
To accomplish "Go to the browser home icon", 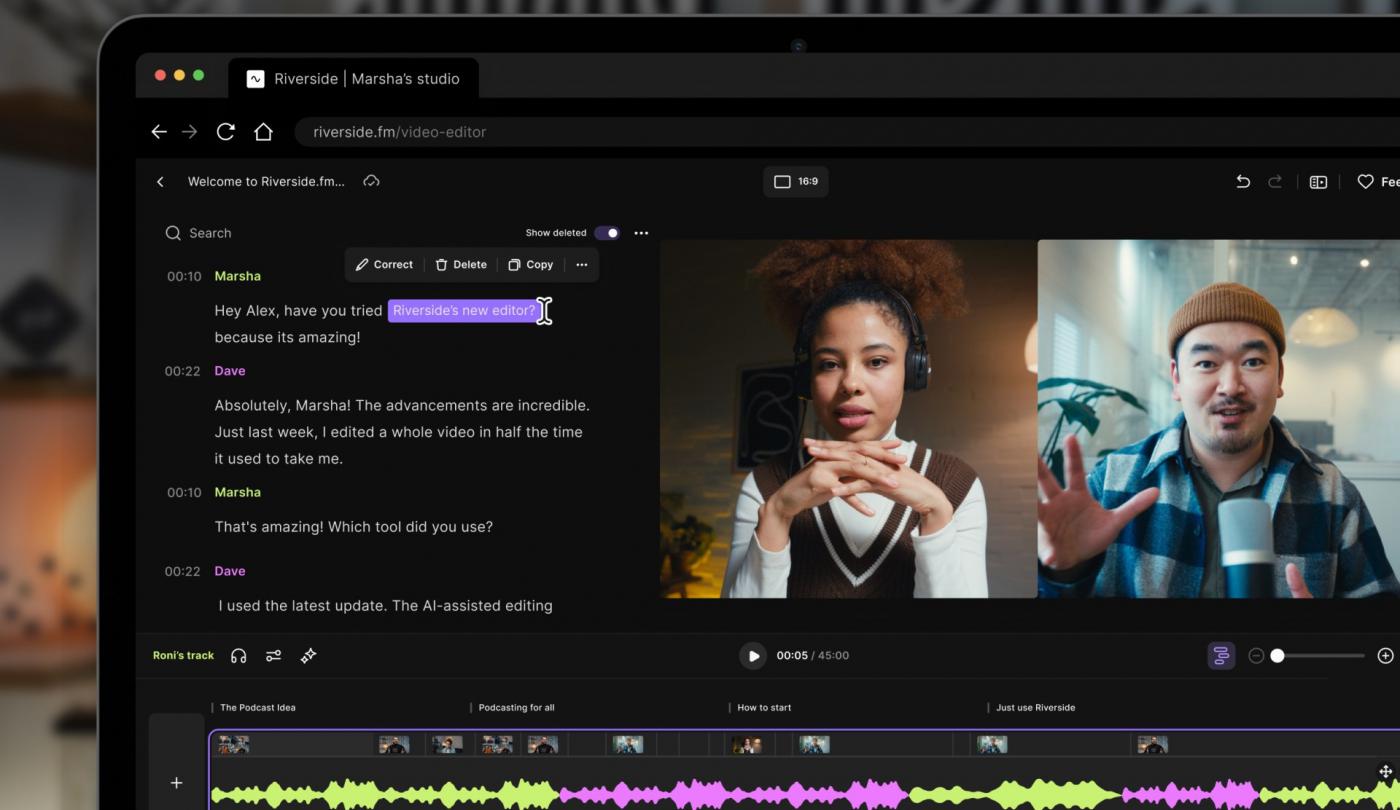I will [263, 132].
